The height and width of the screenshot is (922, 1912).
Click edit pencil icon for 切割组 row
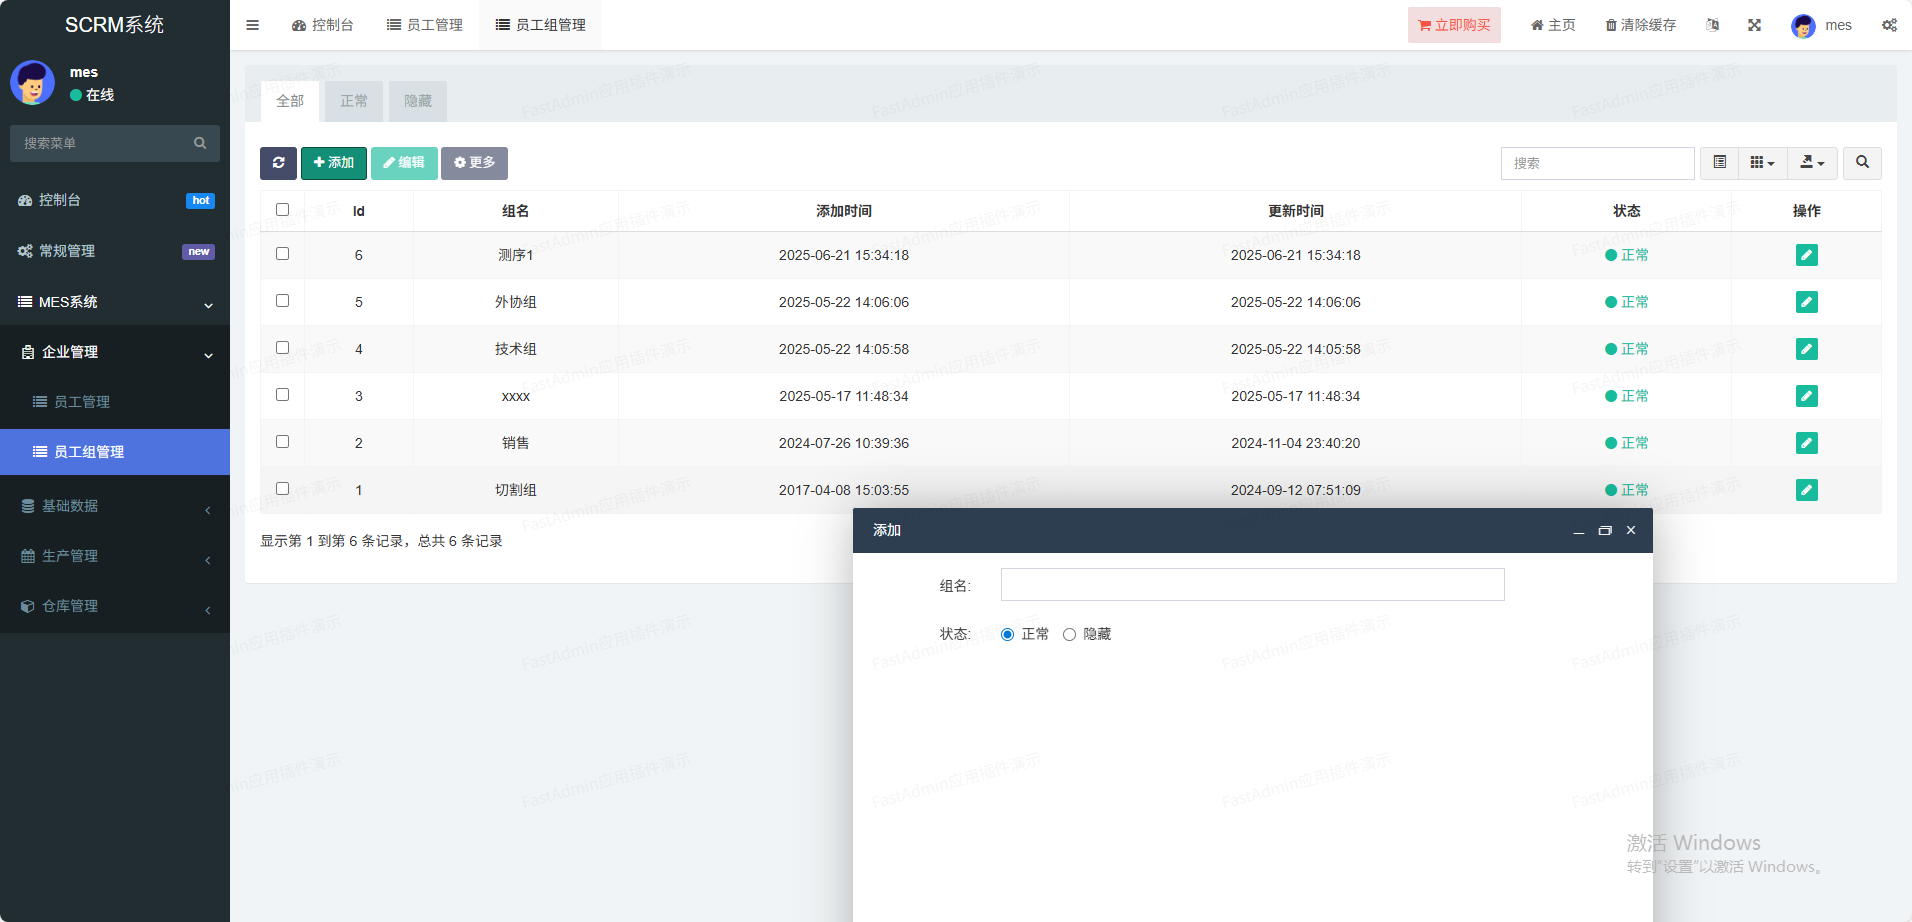tap(1806, 490)
